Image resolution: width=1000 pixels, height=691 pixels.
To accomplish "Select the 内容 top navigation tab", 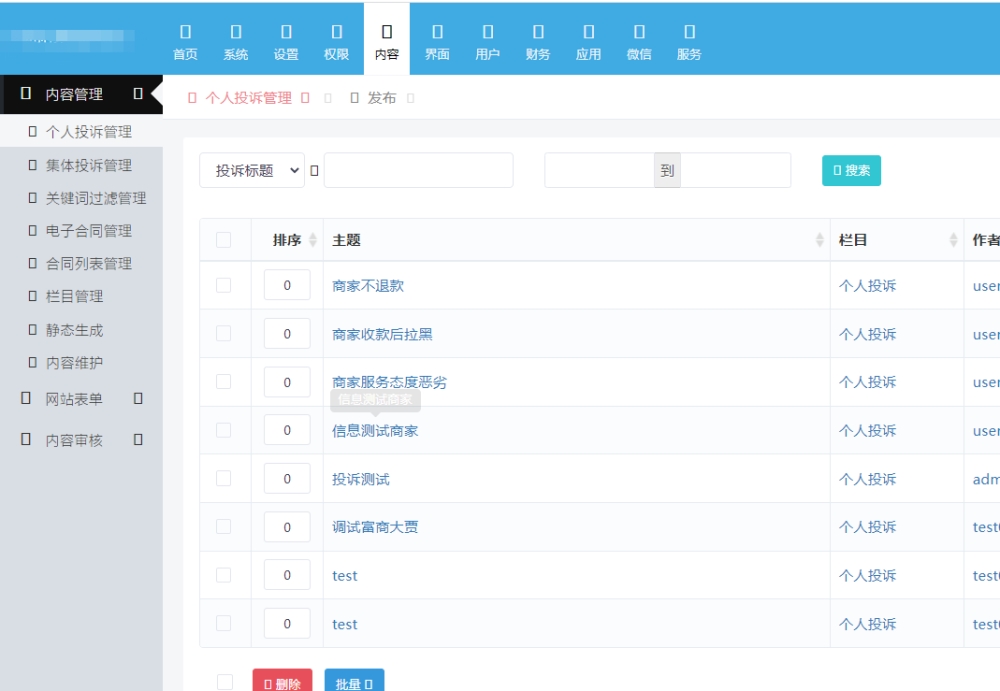I will pos(387,41).
